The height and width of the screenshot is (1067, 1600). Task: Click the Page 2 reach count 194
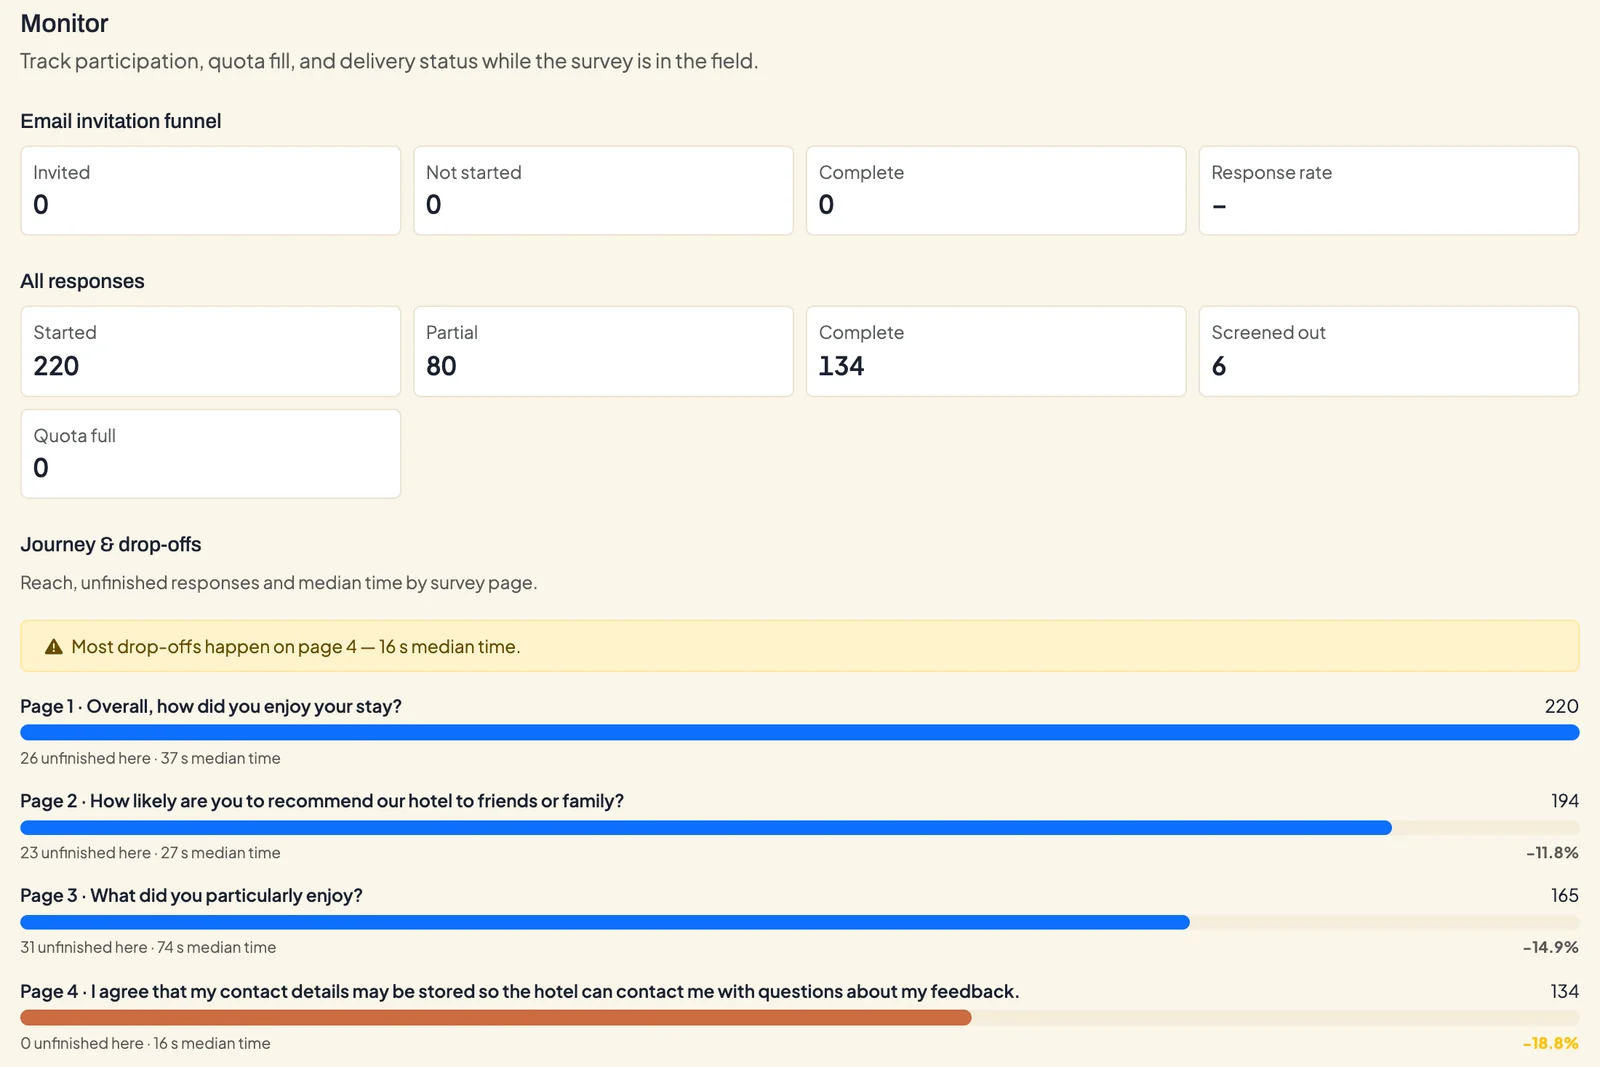coord(1565,801)
